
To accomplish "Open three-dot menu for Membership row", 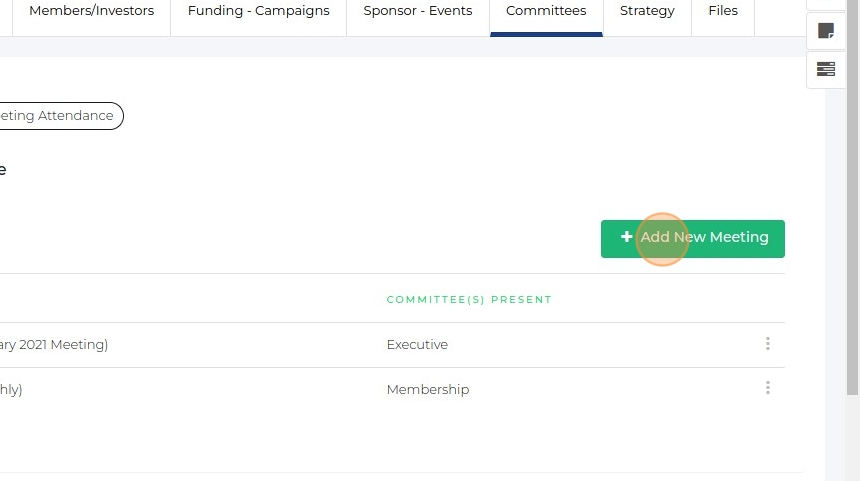I will click(x=768, y=389).
